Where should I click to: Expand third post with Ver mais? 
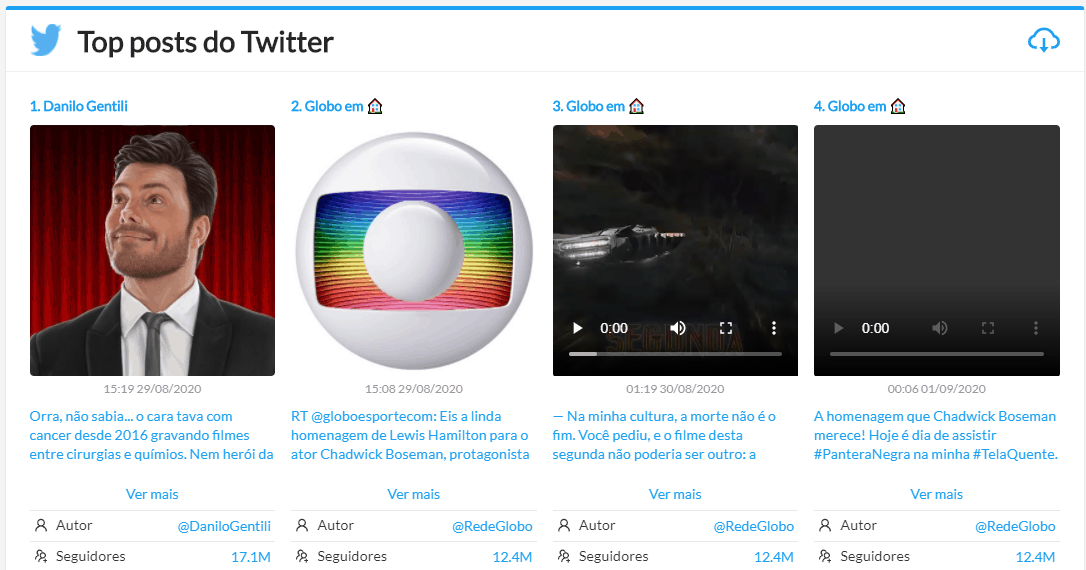(x=675, y=494)
